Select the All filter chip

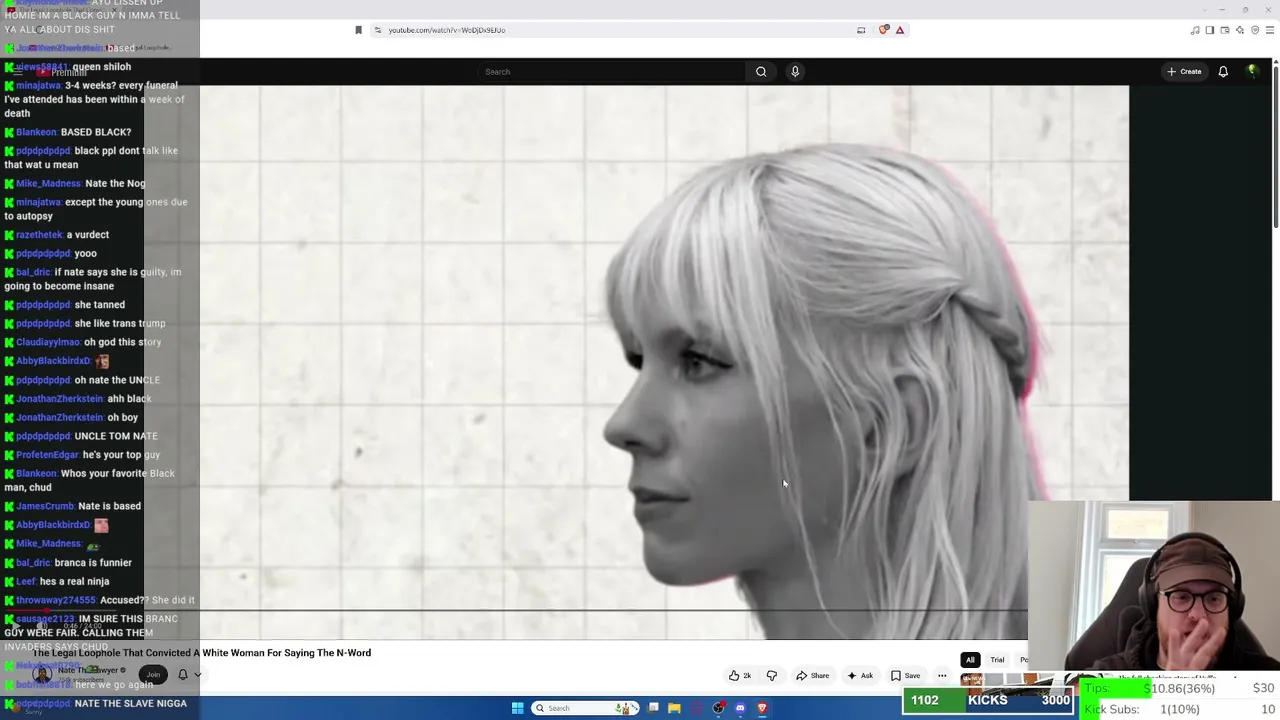tap(970, 660)
